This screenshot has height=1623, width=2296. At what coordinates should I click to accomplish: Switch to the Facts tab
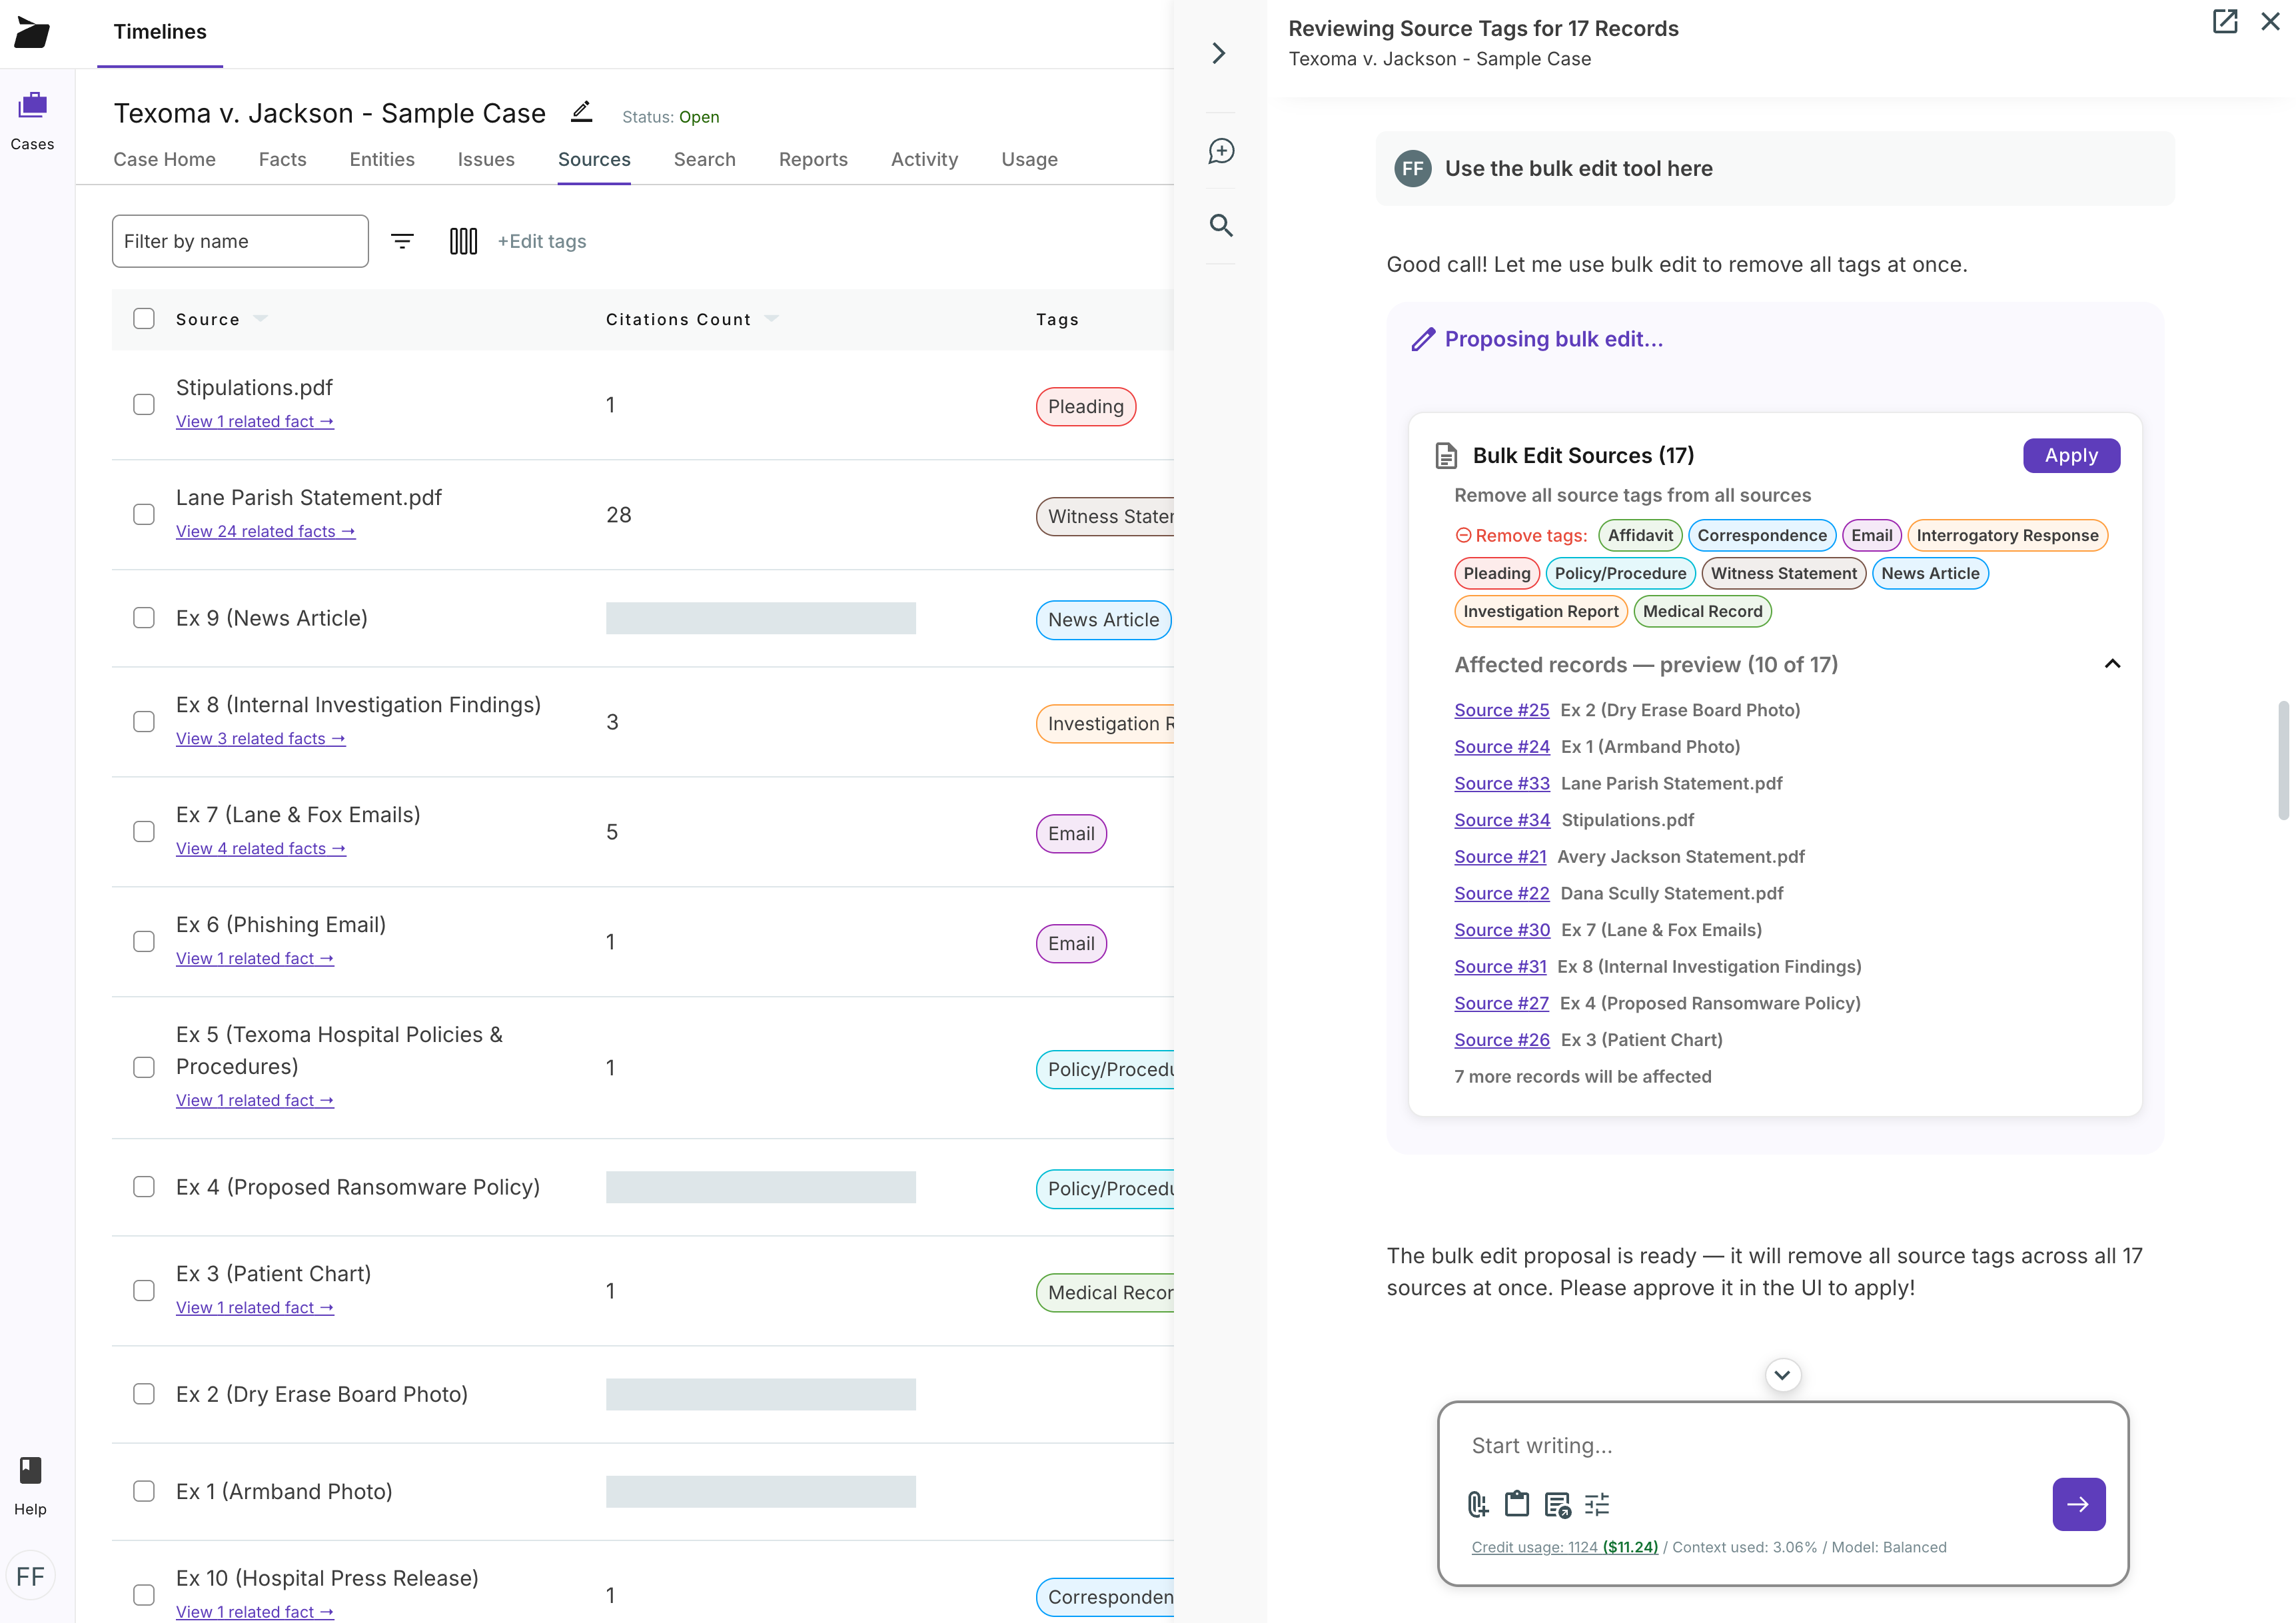click(x=282, y=159)
